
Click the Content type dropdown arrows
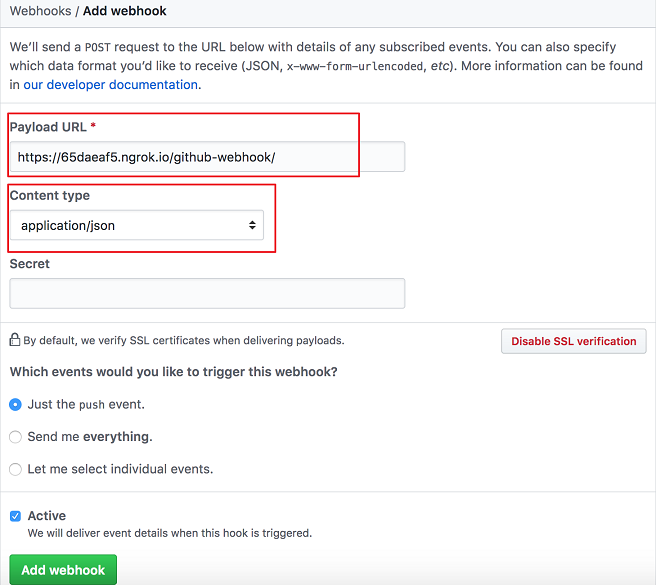point(252,225)
